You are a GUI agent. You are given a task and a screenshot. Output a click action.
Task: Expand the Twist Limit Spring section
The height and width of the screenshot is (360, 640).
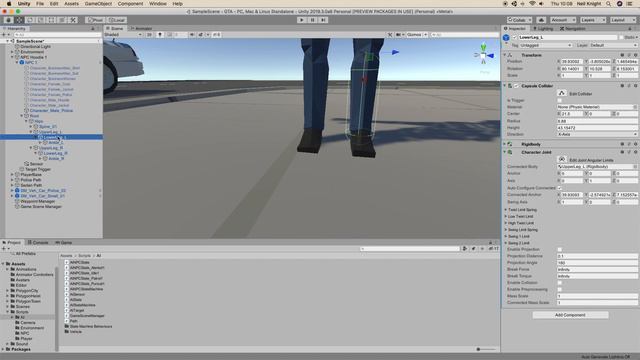pos(506,209)
